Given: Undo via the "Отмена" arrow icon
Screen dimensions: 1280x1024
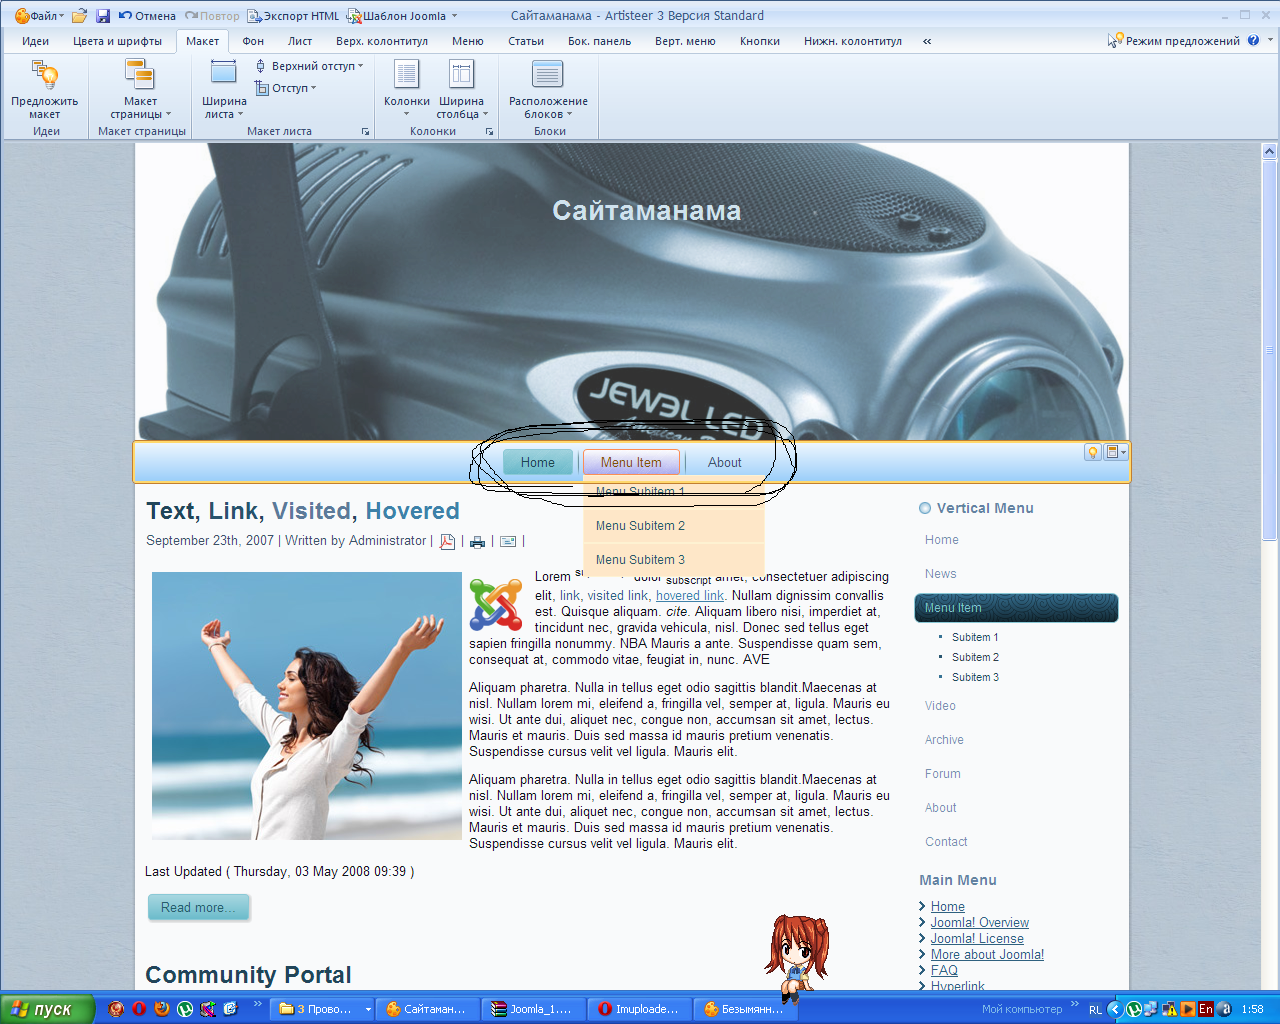Looking at the screenshot, I should click(x=127, y=14).
